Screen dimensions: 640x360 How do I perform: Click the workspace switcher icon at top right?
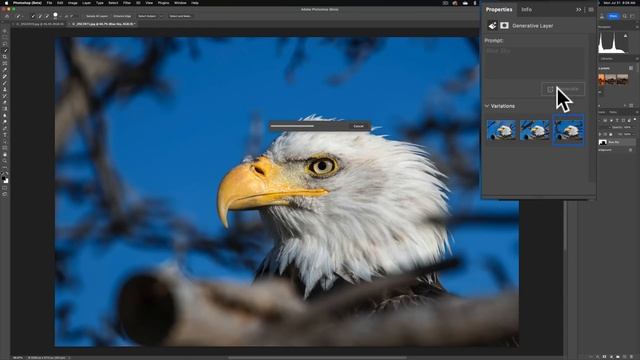tap(633, 16)
